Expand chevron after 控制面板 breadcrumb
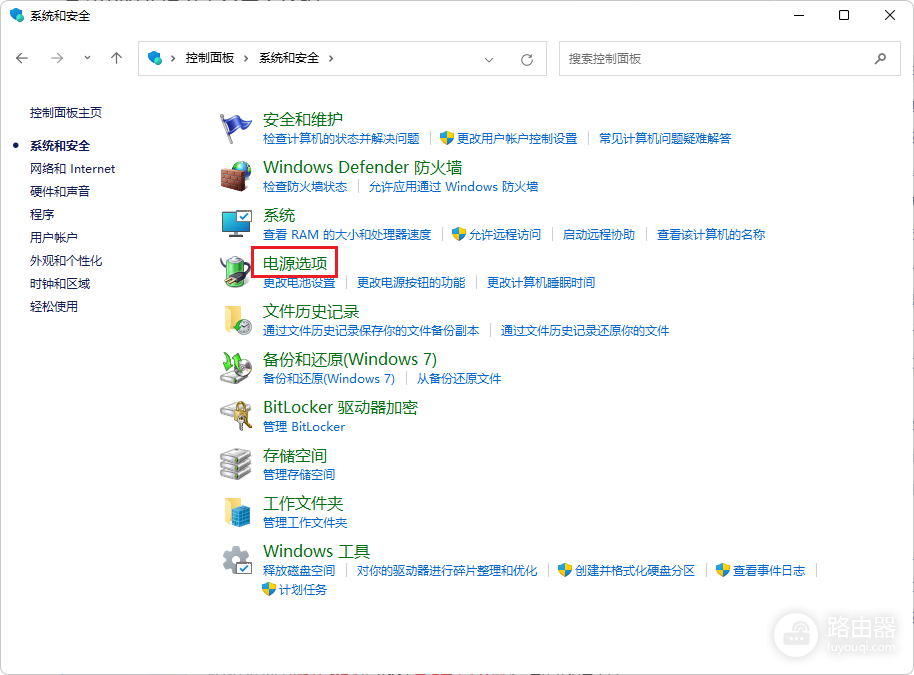Screen dimensions: 914x675 [246, 58]
